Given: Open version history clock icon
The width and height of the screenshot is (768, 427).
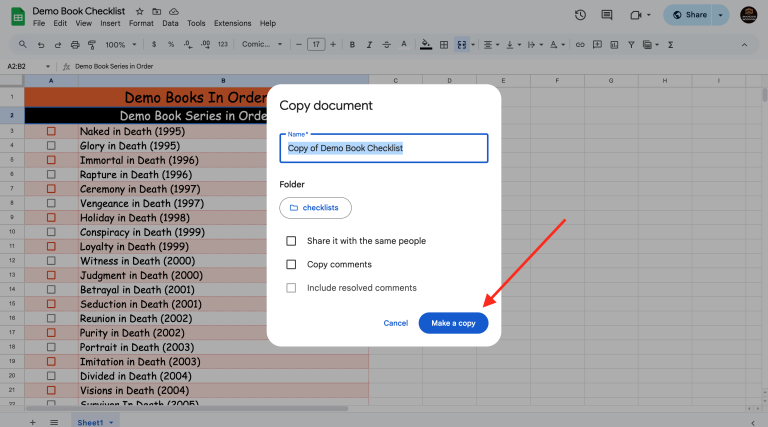Looking at the screenshot, I should tap(581, 15).
